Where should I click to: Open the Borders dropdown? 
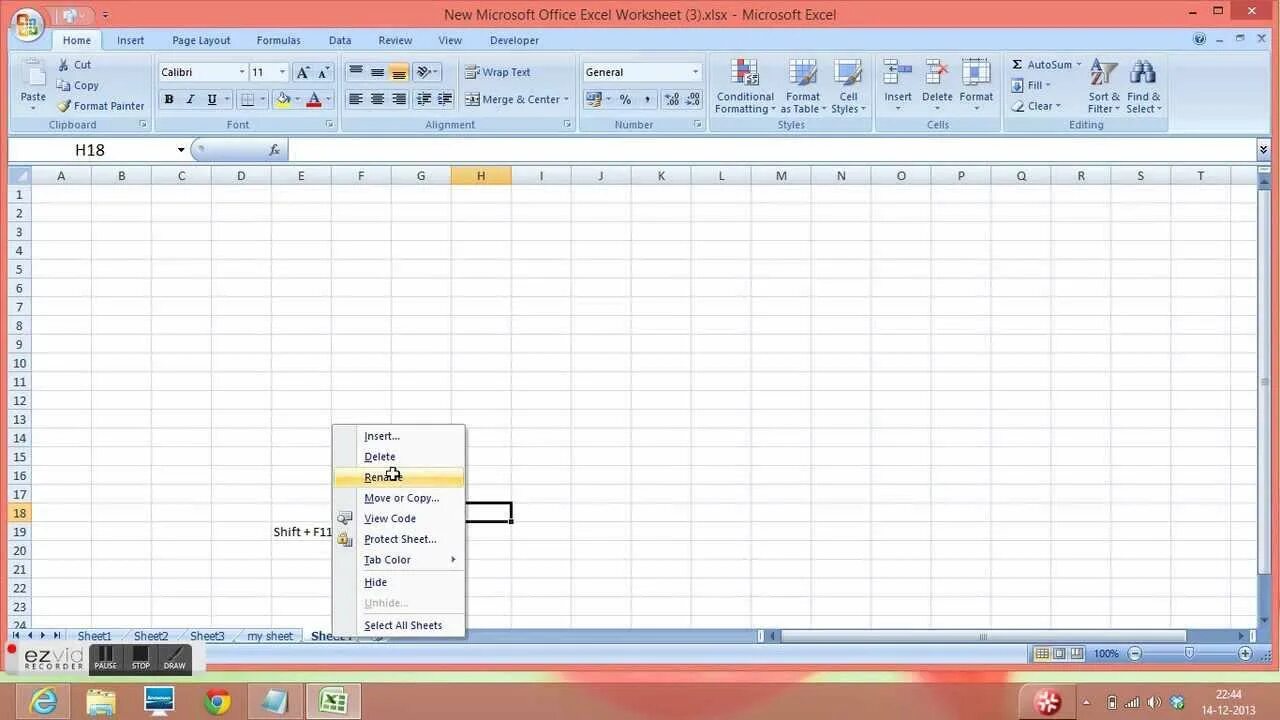[262, 100]
